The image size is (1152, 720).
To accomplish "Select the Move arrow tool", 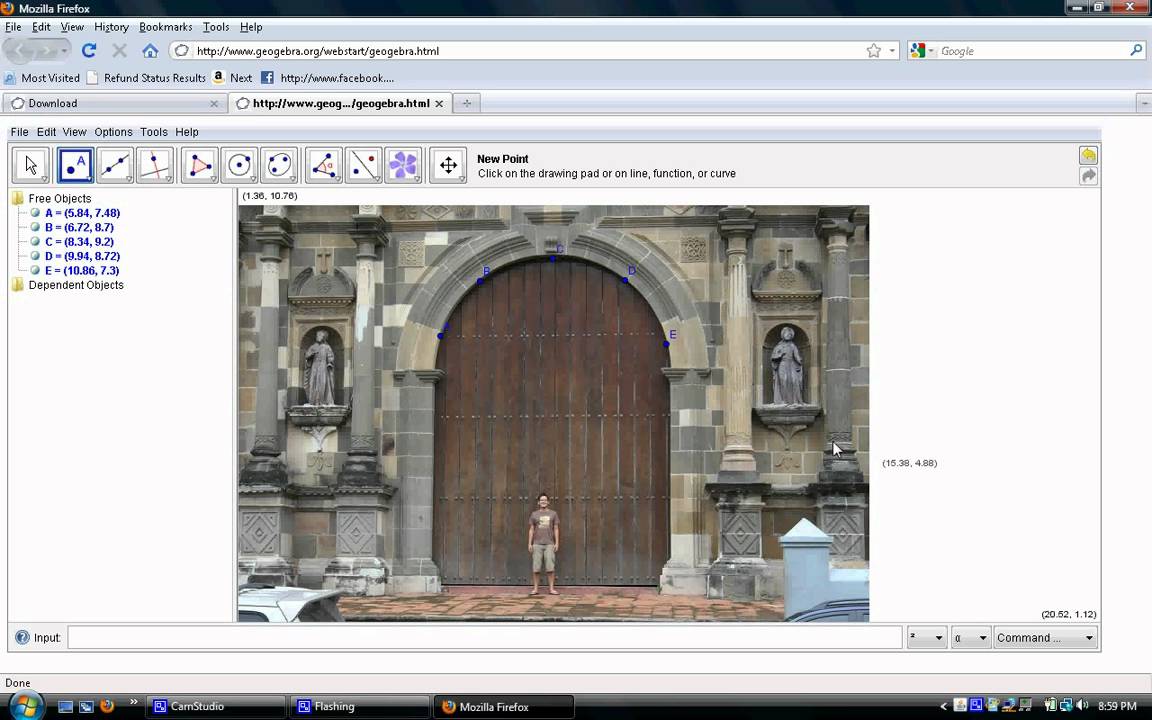I will (31, 166).
